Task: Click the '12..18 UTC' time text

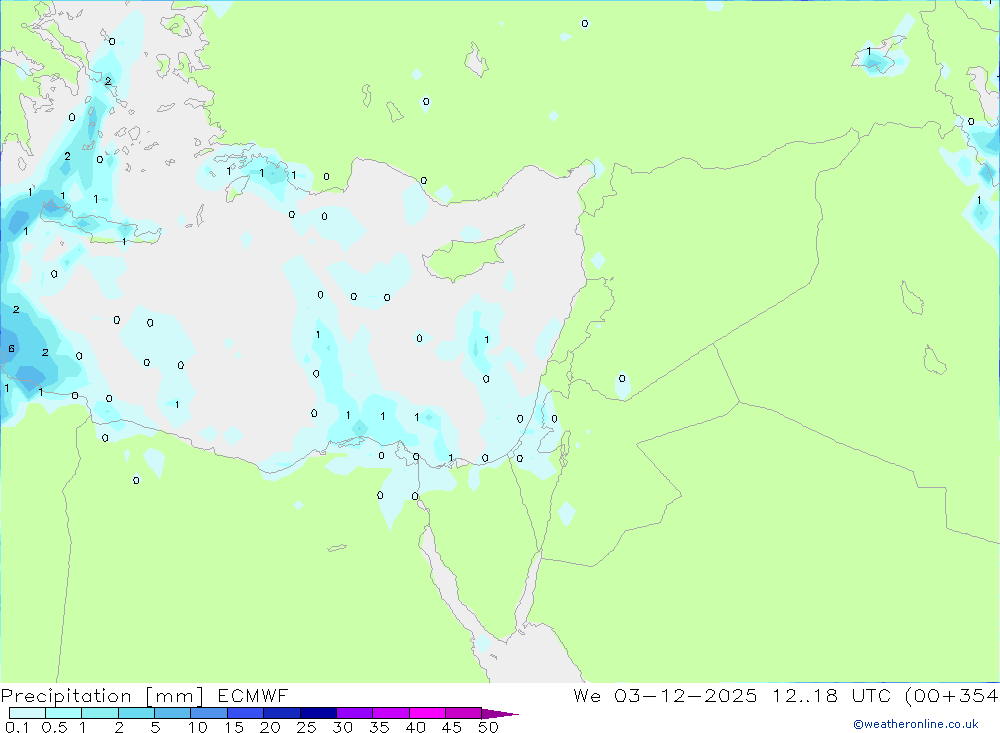Action: (x=831, y=696)
